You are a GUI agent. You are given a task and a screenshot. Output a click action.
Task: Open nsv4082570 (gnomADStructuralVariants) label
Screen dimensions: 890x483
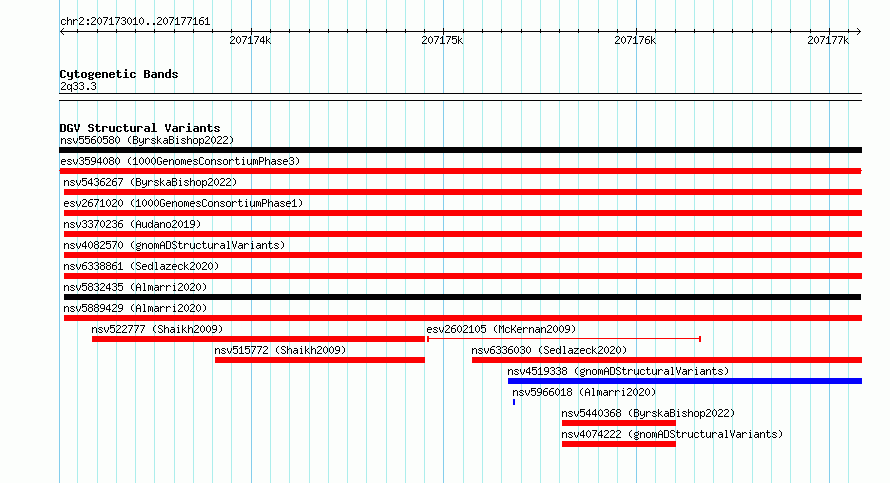tap(174, 245)
